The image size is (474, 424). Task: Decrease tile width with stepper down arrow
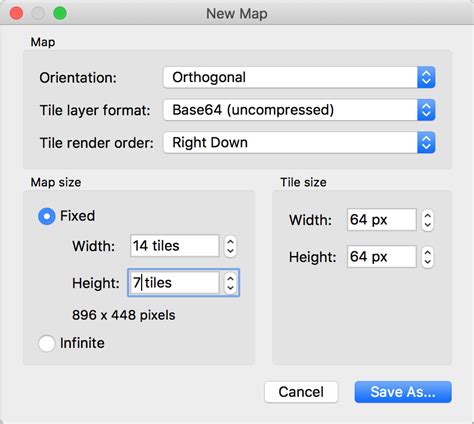point(427,226)
